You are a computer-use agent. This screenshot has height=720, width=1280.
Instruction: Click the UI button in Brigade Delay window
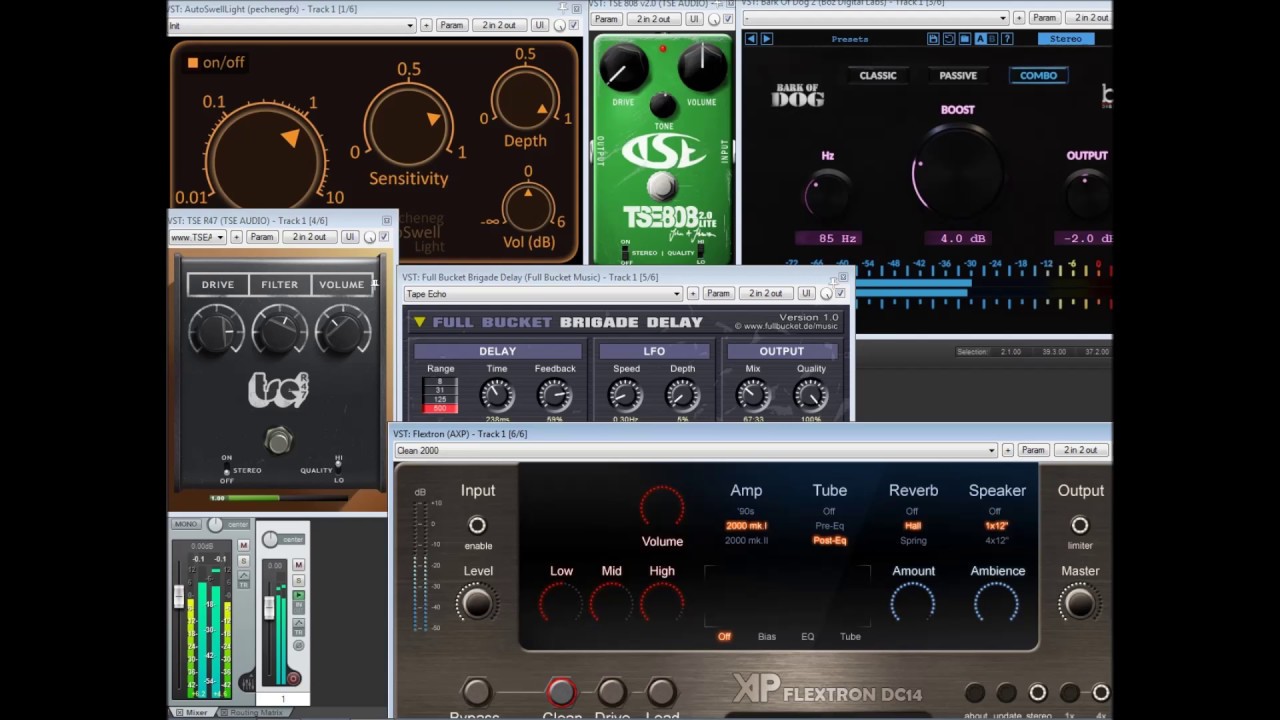(x=806, y=294)
